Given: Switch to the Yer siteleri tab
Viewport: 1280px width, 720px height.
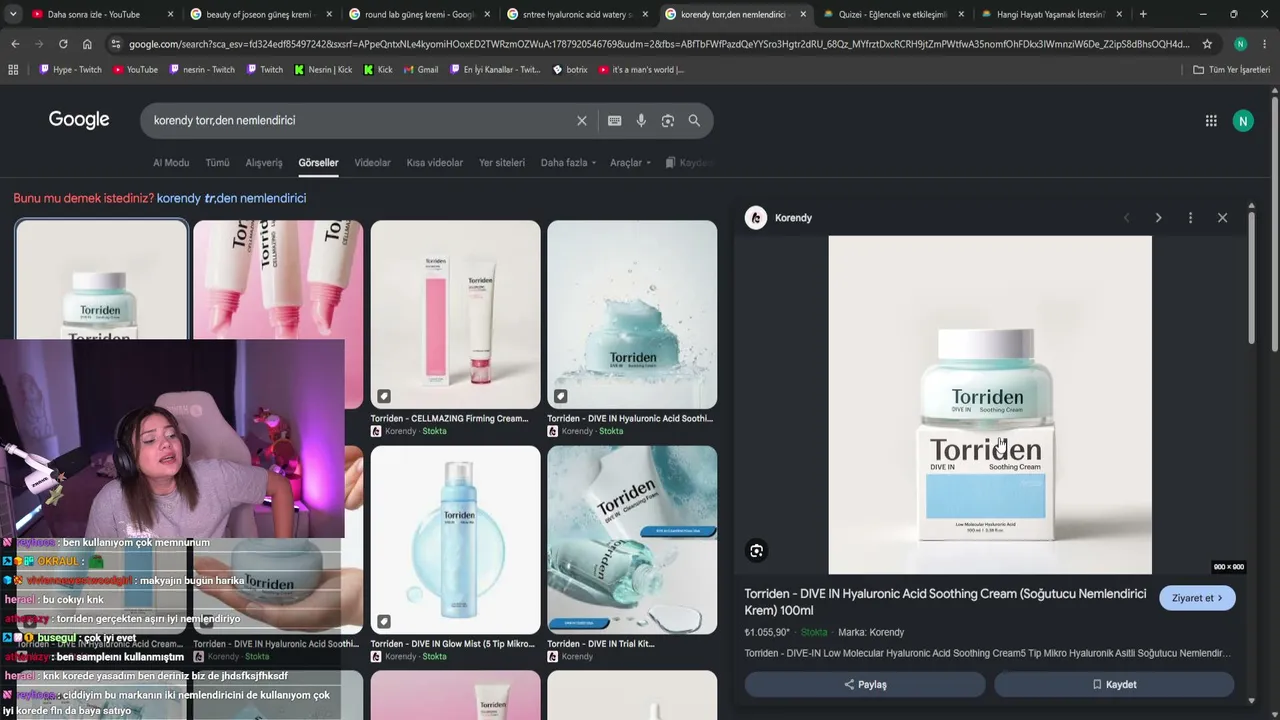Looking at the screenshot, I should pos(502,163).
